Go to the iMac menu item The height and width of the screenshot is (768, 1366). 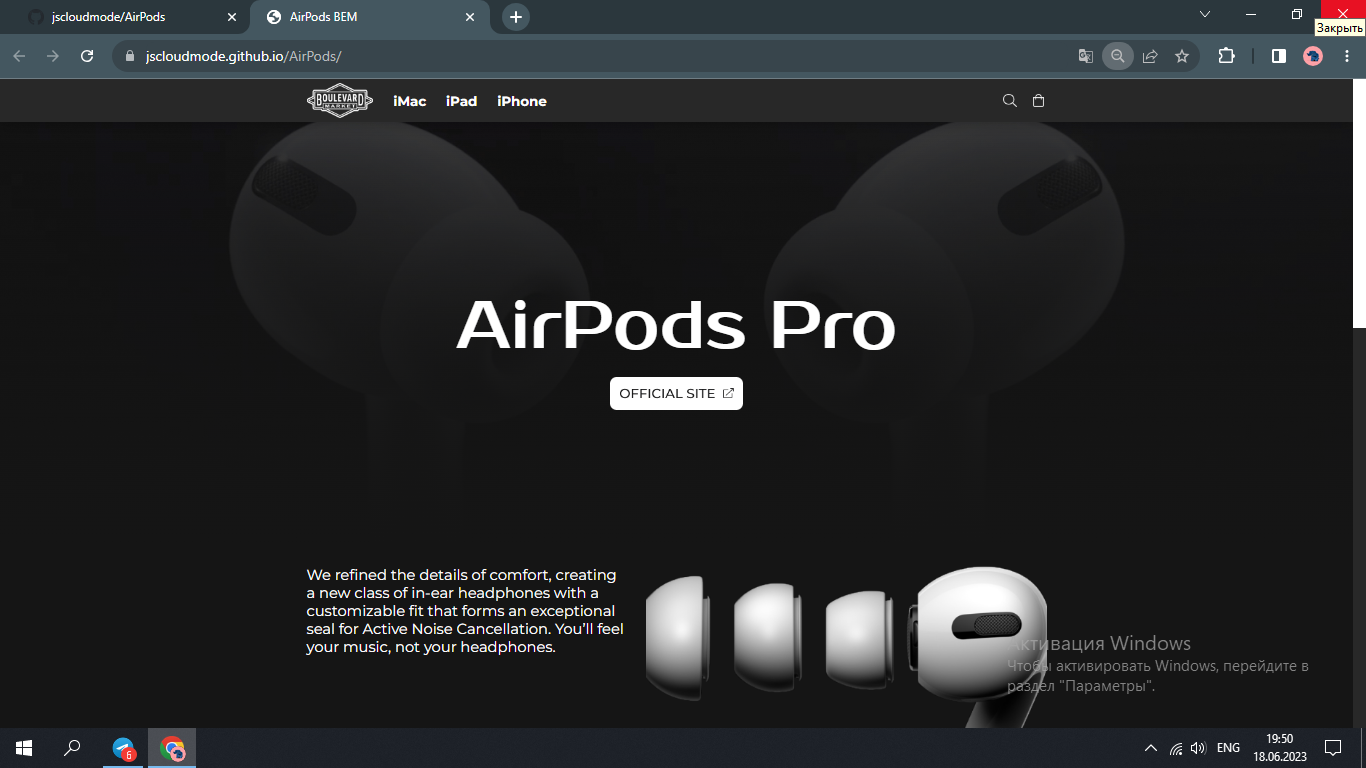point(410,101)
